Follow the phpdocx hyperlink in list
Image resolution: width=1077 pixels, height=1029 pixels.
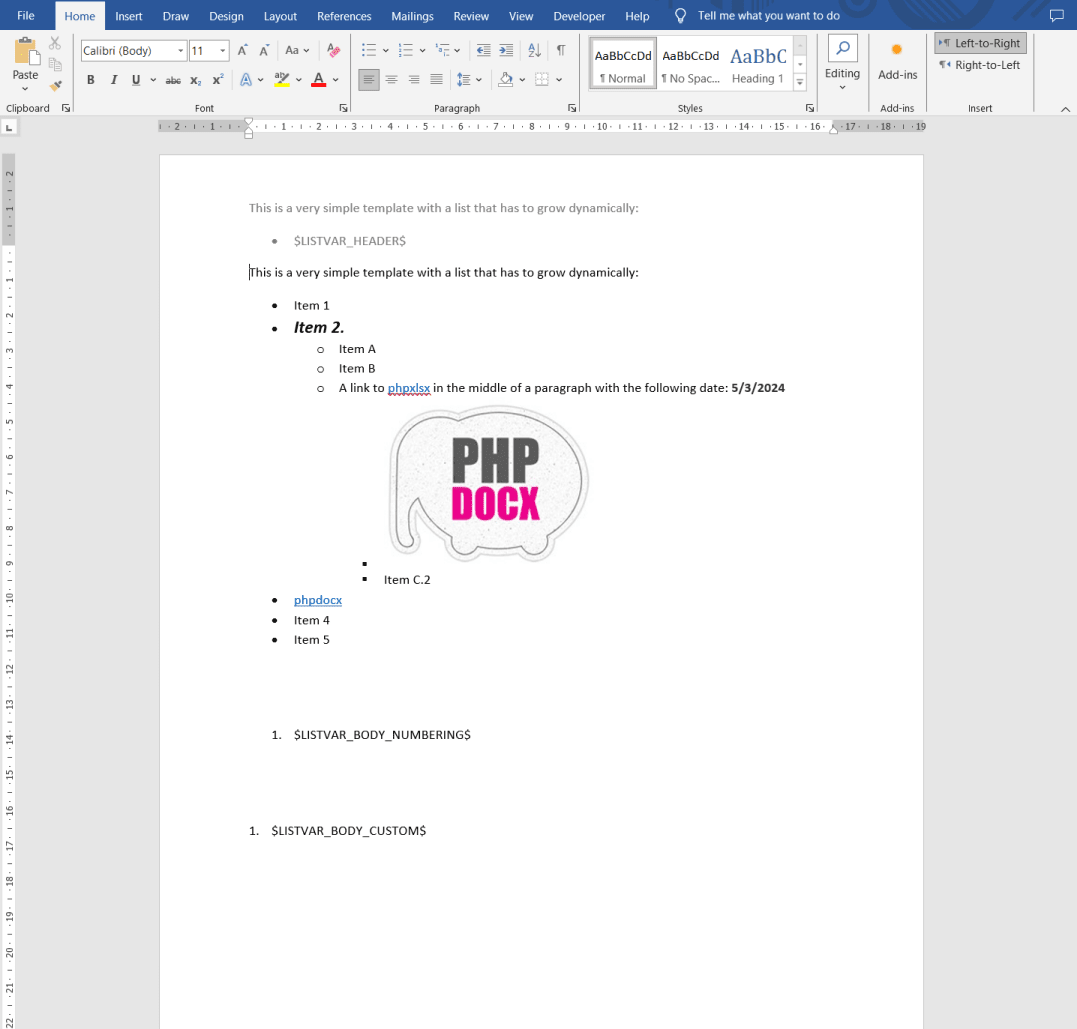[x=318, y=600]
